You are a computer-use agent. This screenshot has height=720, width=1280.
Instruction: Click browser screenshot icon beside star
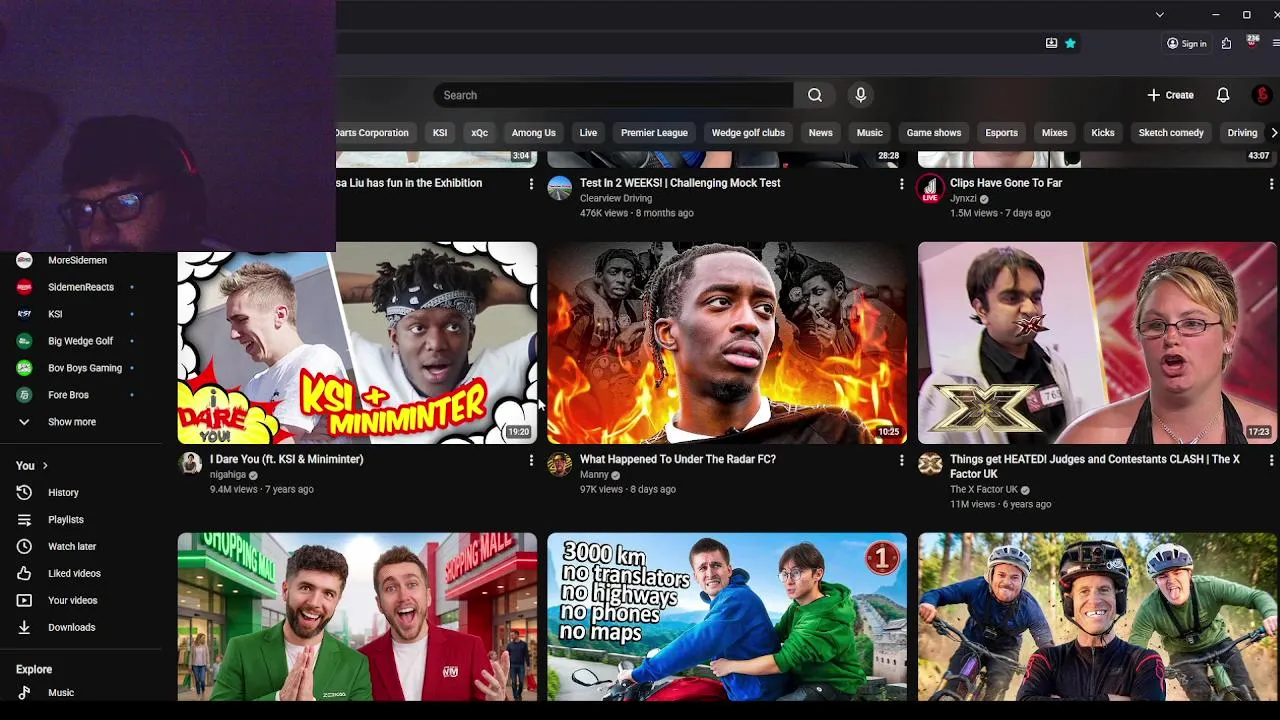[1051, 43]
